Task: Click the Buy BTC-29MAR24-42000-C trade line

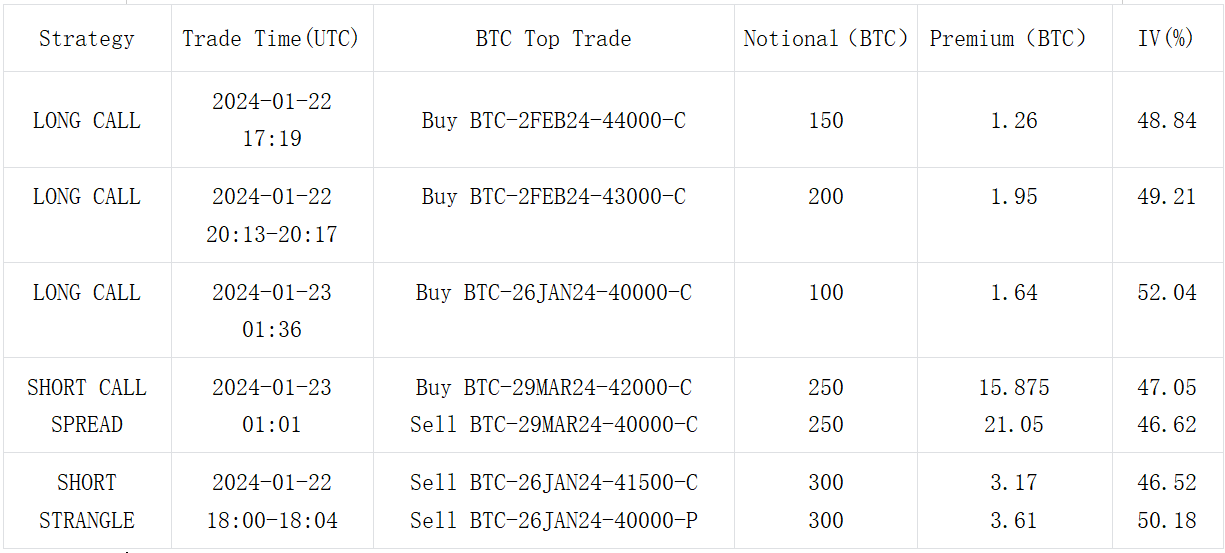Action: (553, 388)
